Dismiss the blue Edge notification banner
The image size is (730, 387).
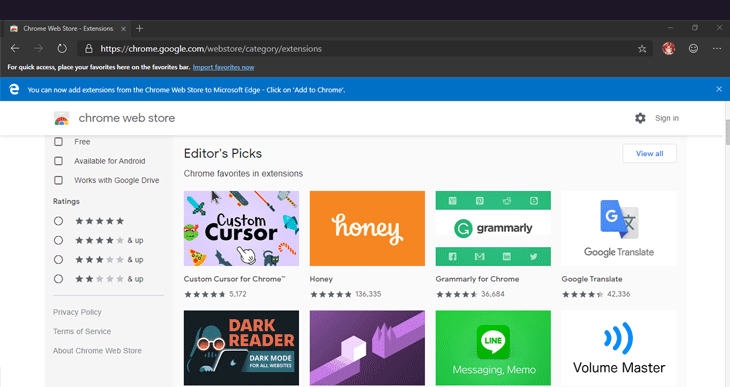(x=719, y=89)
